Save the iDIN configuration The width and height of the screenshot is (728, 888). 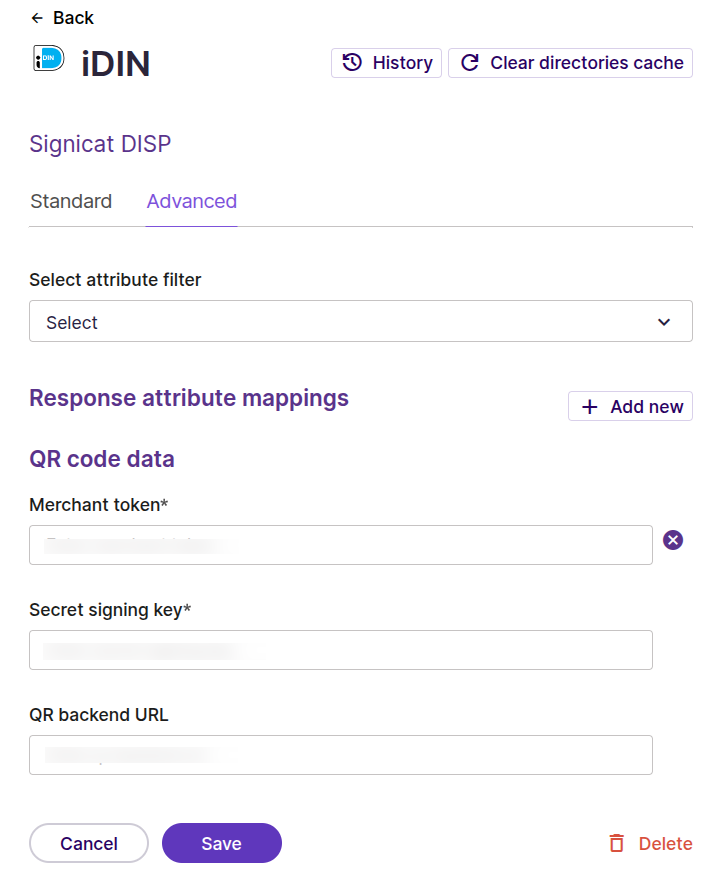click(x=221, y=843)
